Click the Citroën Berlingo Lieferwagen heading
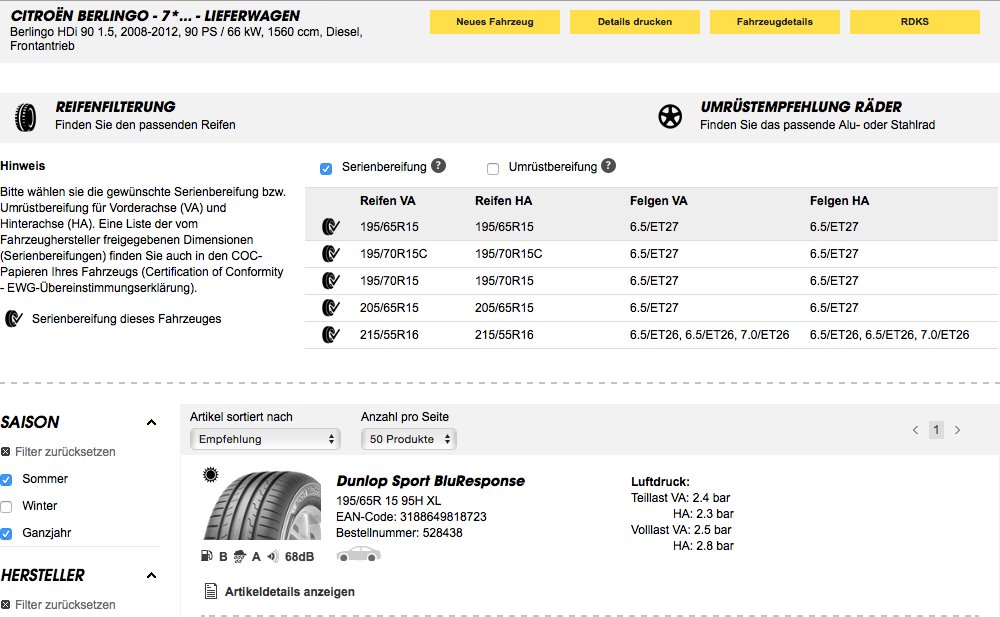 (156, 16)
